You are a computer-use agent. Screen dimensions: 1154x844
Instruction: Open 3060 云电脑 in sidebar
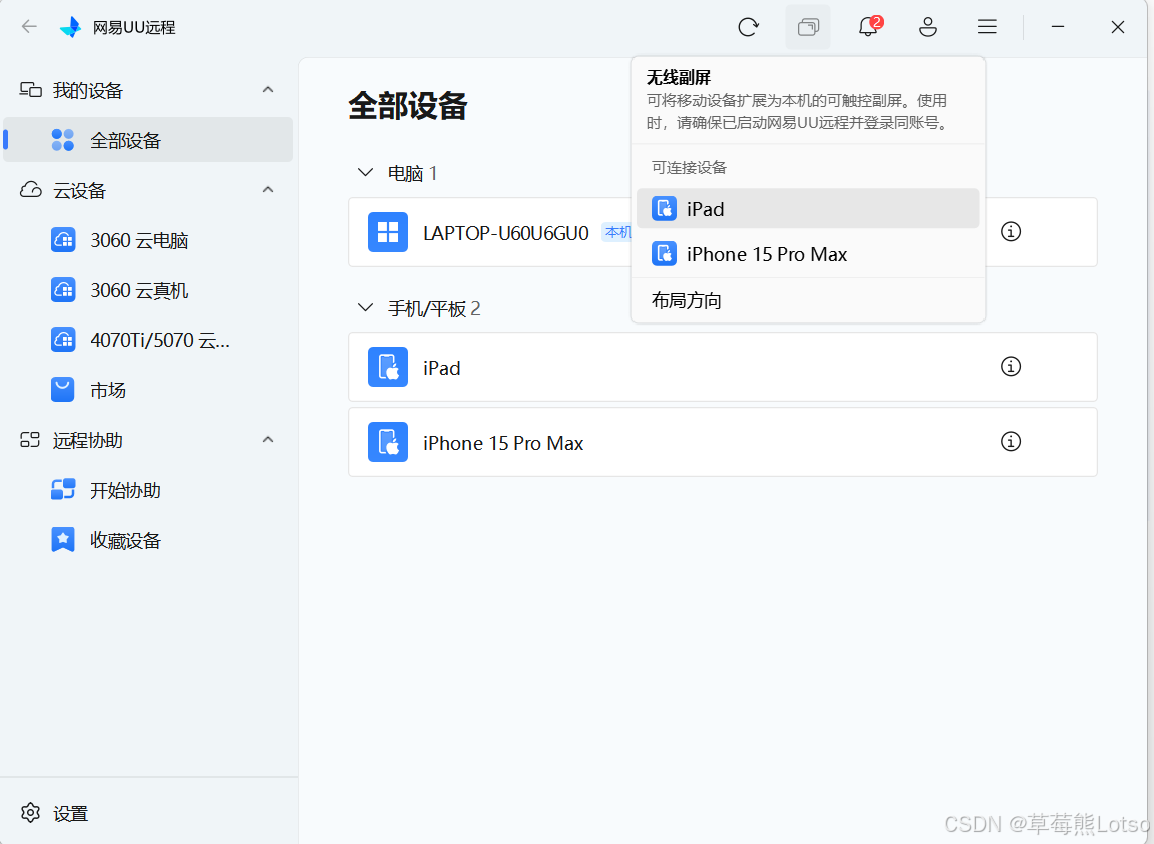click(148, 240)
